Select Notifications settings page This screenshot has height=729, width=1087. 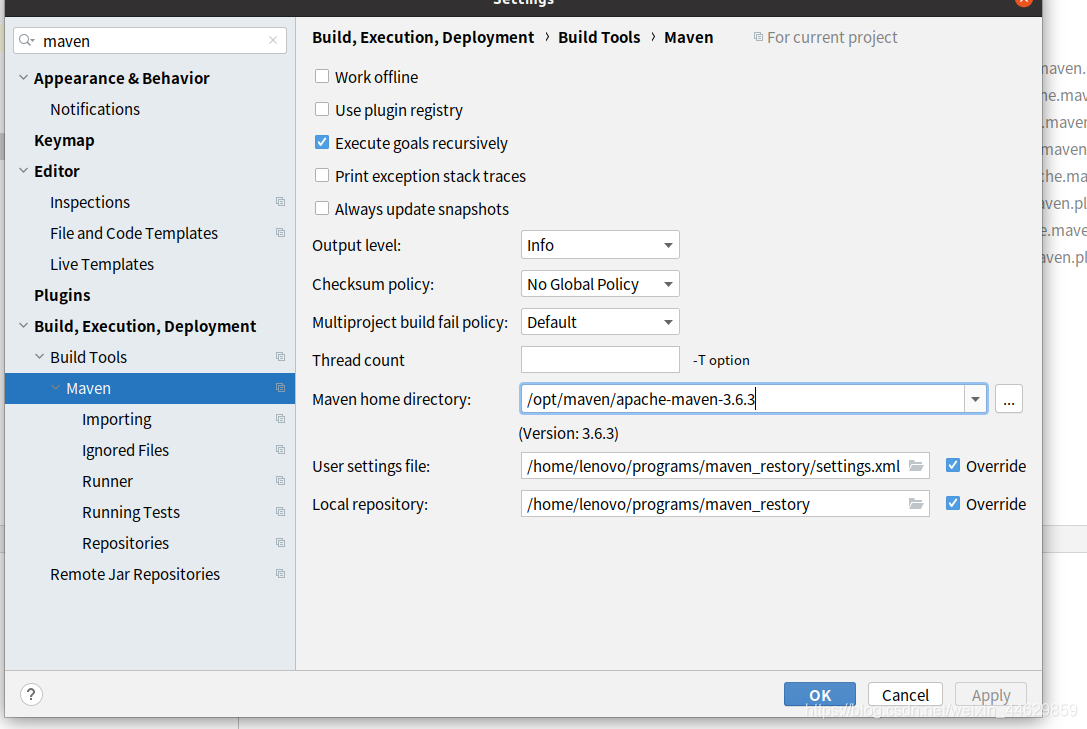[x=95, y=109]
